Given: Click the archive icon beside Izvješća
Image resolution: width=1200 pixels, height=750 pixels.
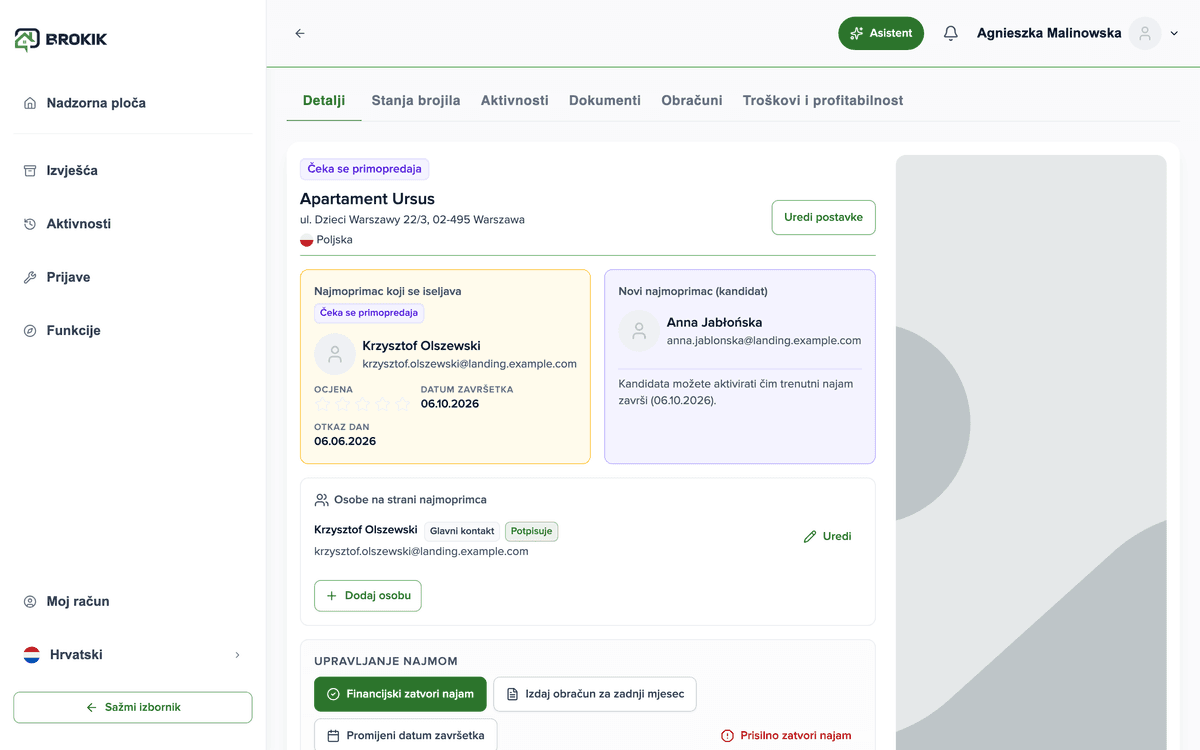Looking at the screenshot, I should click(x=30, y=170).
